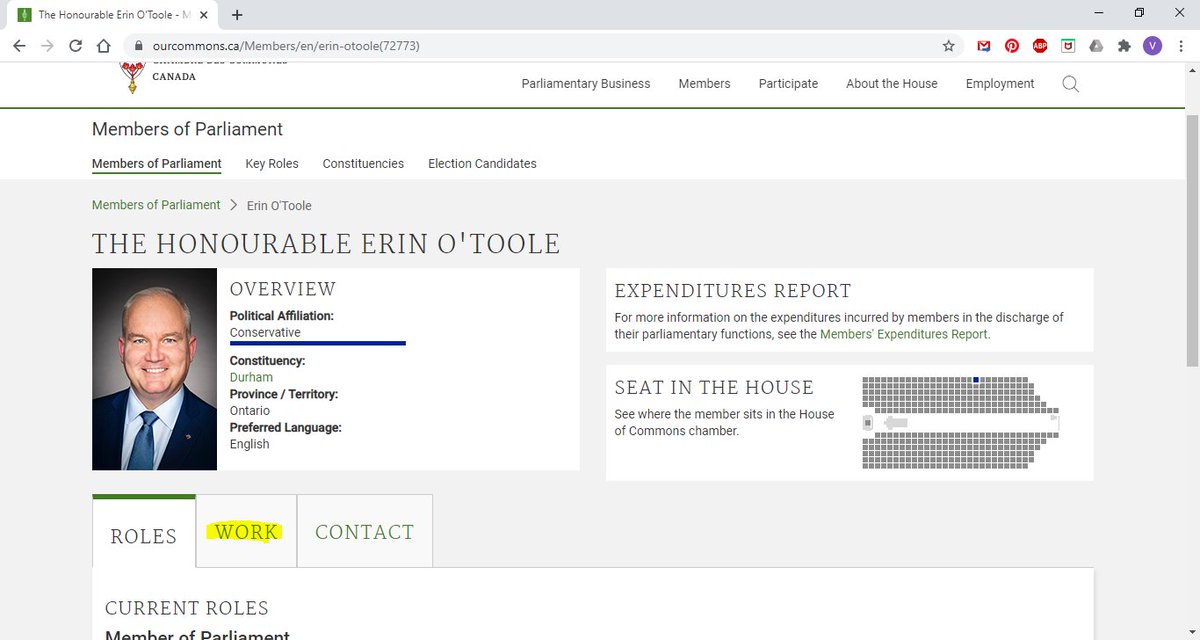Click the House chamber seating diagram

[961, 422]
